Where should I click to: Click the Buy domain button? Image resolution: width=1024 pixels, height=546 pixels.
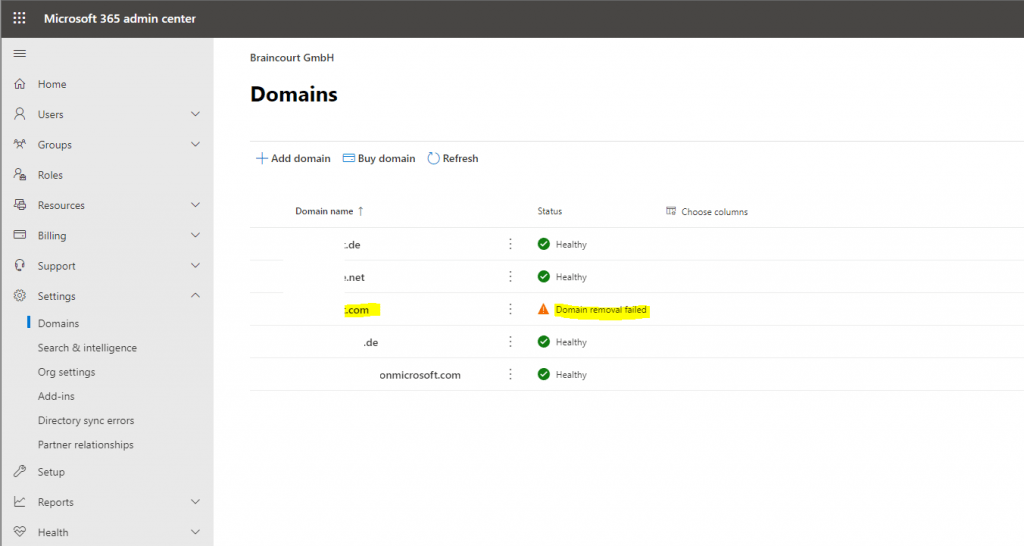379,158
